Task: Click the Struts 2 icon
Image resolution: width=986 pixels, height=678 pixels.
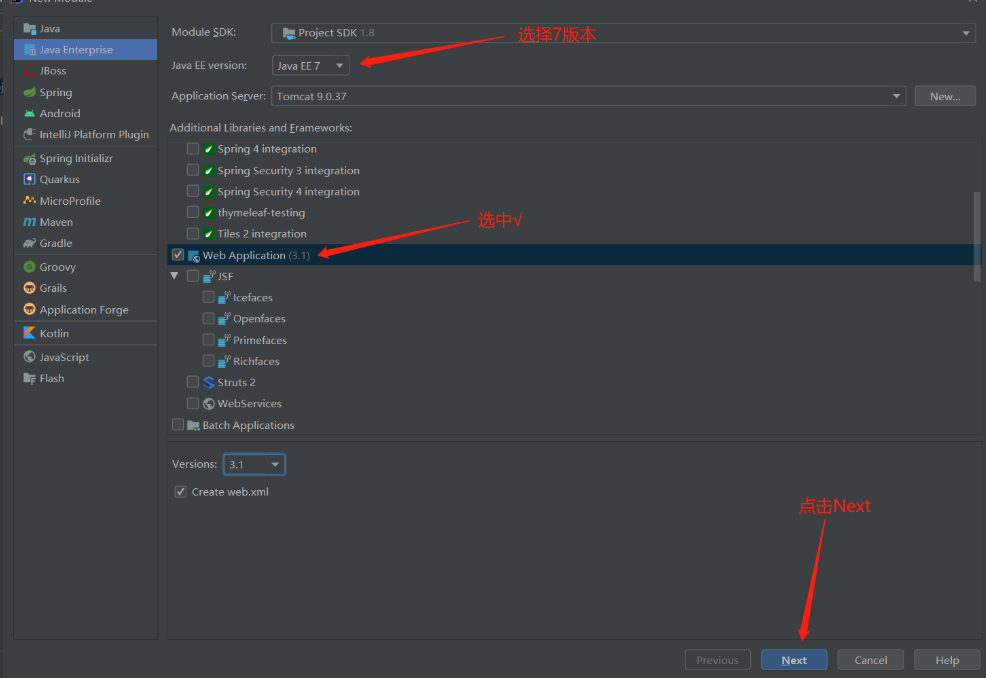Action: 209,382
